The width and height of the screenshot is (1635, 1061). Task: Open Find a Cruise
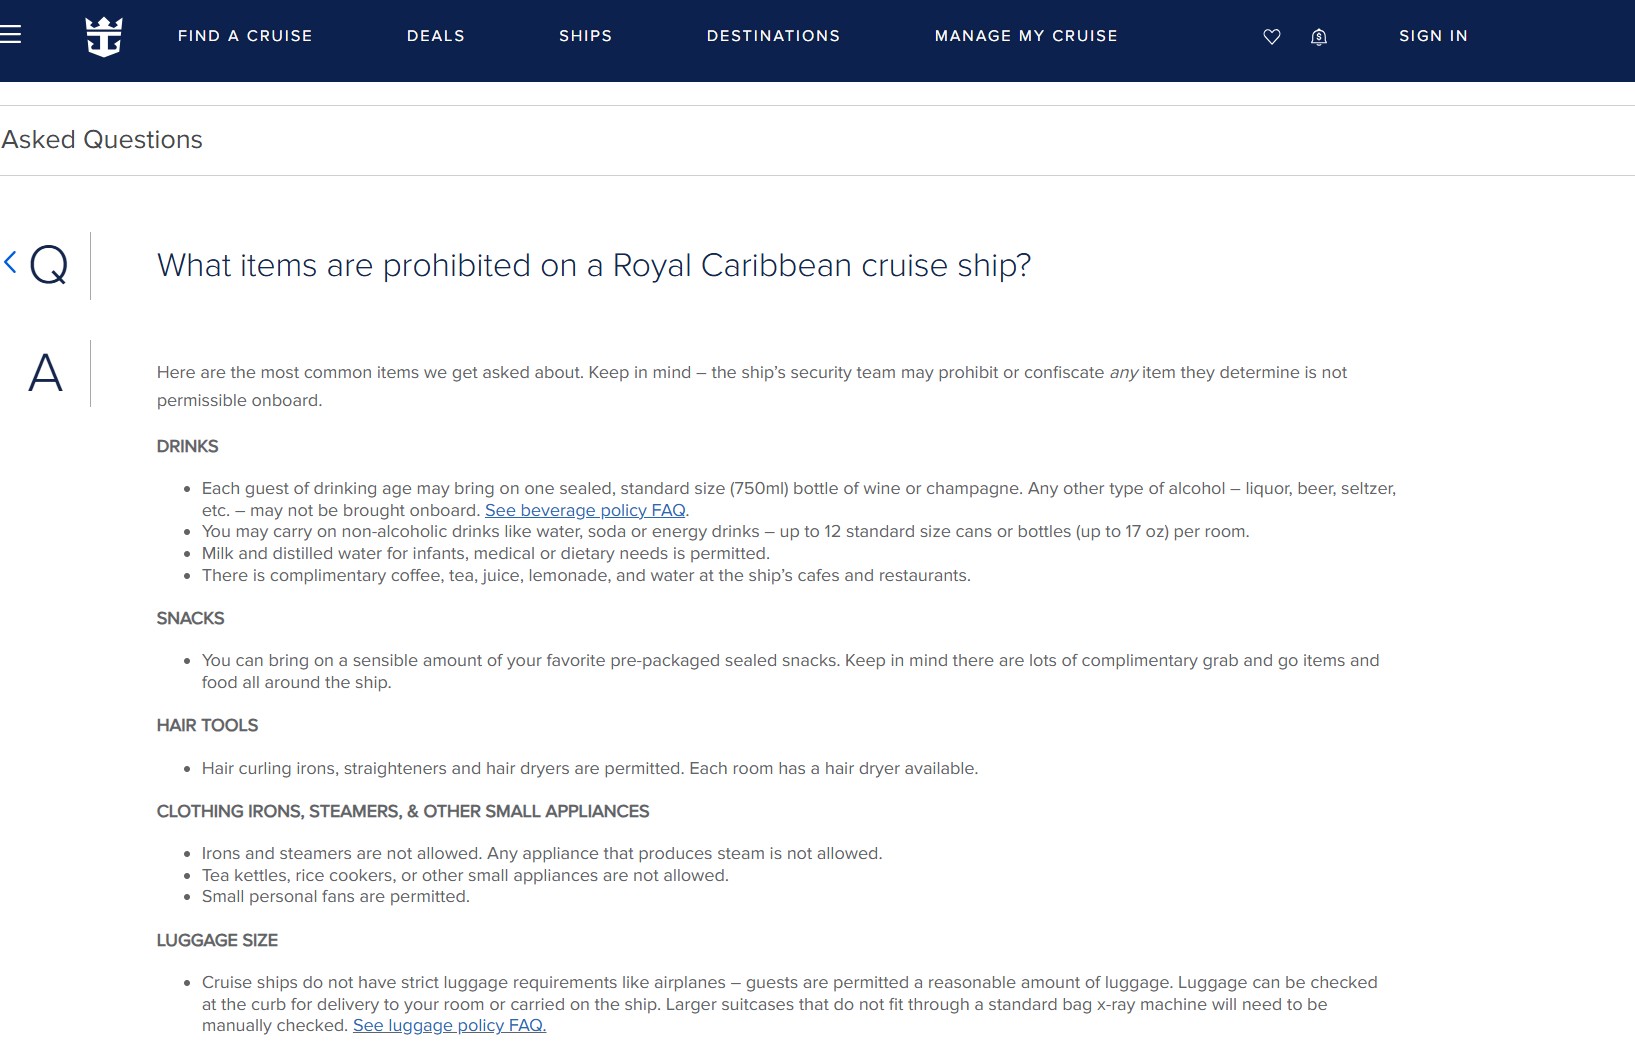tap(244, 36)
